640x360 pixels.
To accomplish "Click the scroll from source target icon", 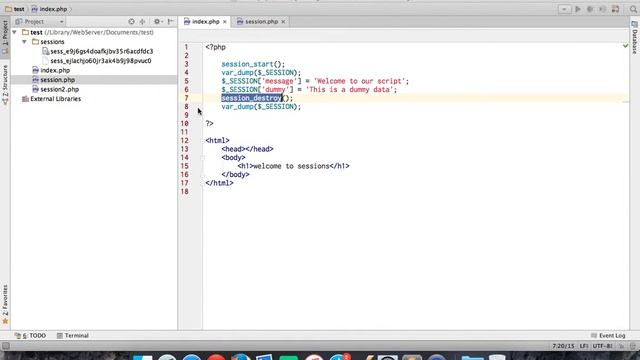I will tap(131, 22).
